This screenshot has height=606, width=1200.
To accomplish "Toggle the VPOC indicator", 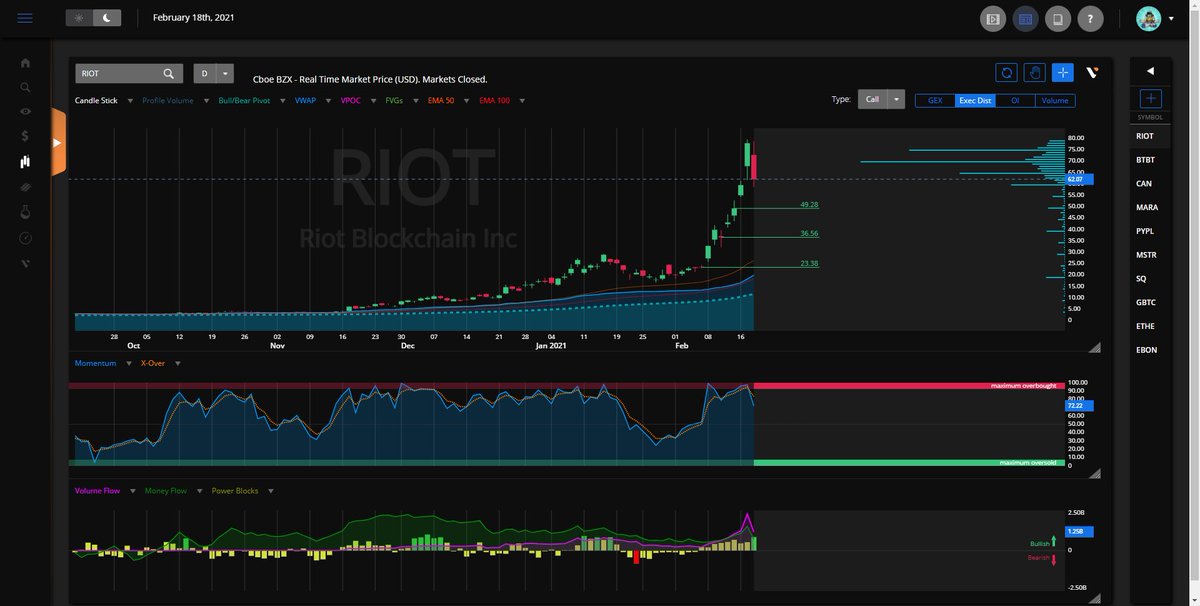I will click(x=351, y=101).
